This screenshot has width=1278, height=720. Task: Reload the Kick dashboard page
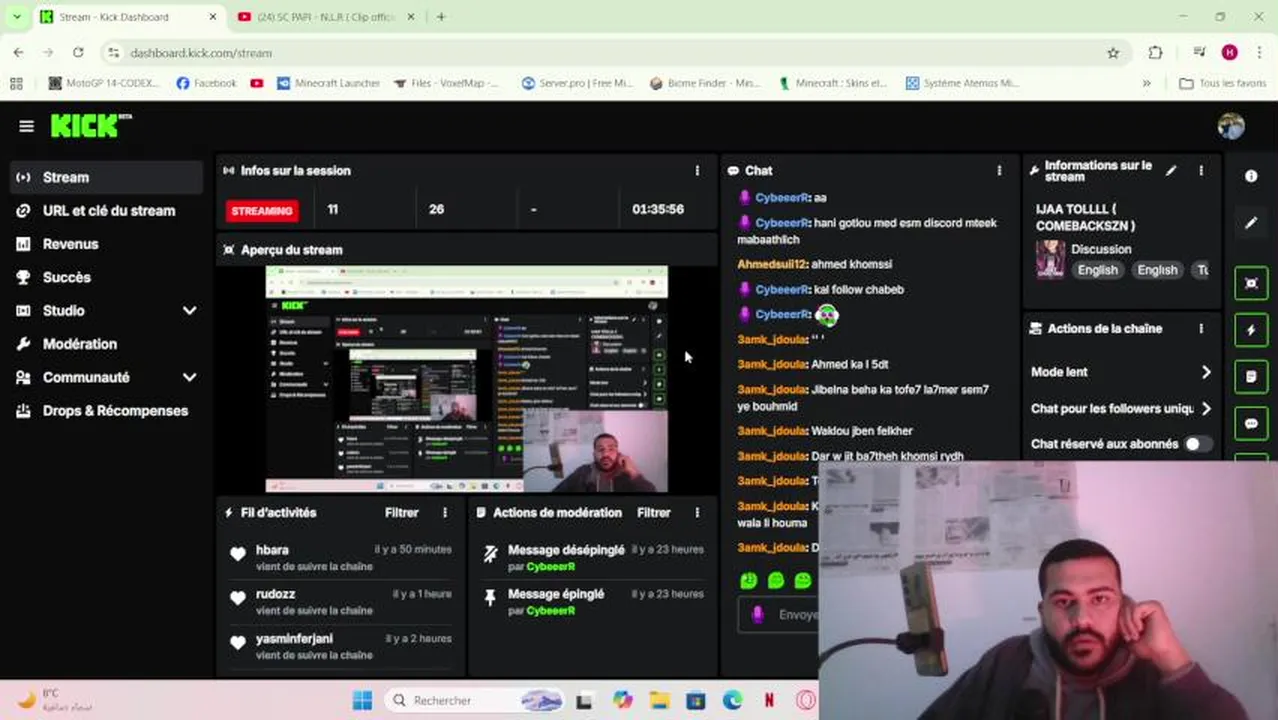78,52
